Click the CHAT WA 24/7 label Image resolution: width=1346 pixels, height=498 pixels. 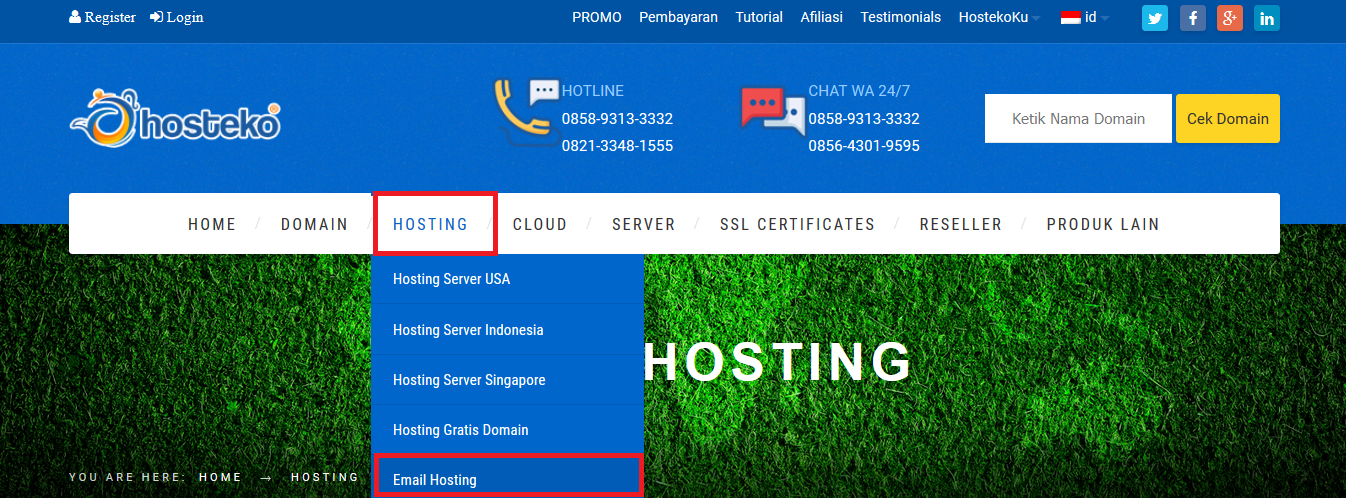click(x=859, y=90)
